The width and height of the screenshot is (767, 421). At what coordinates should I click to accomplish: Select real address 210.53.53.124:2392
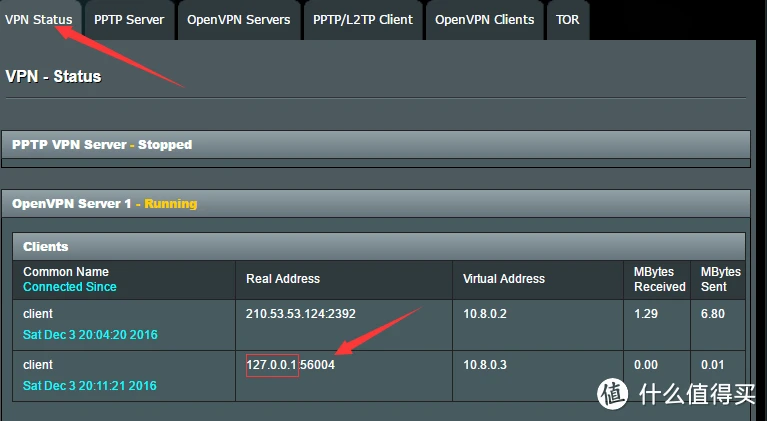coord(301,314)
